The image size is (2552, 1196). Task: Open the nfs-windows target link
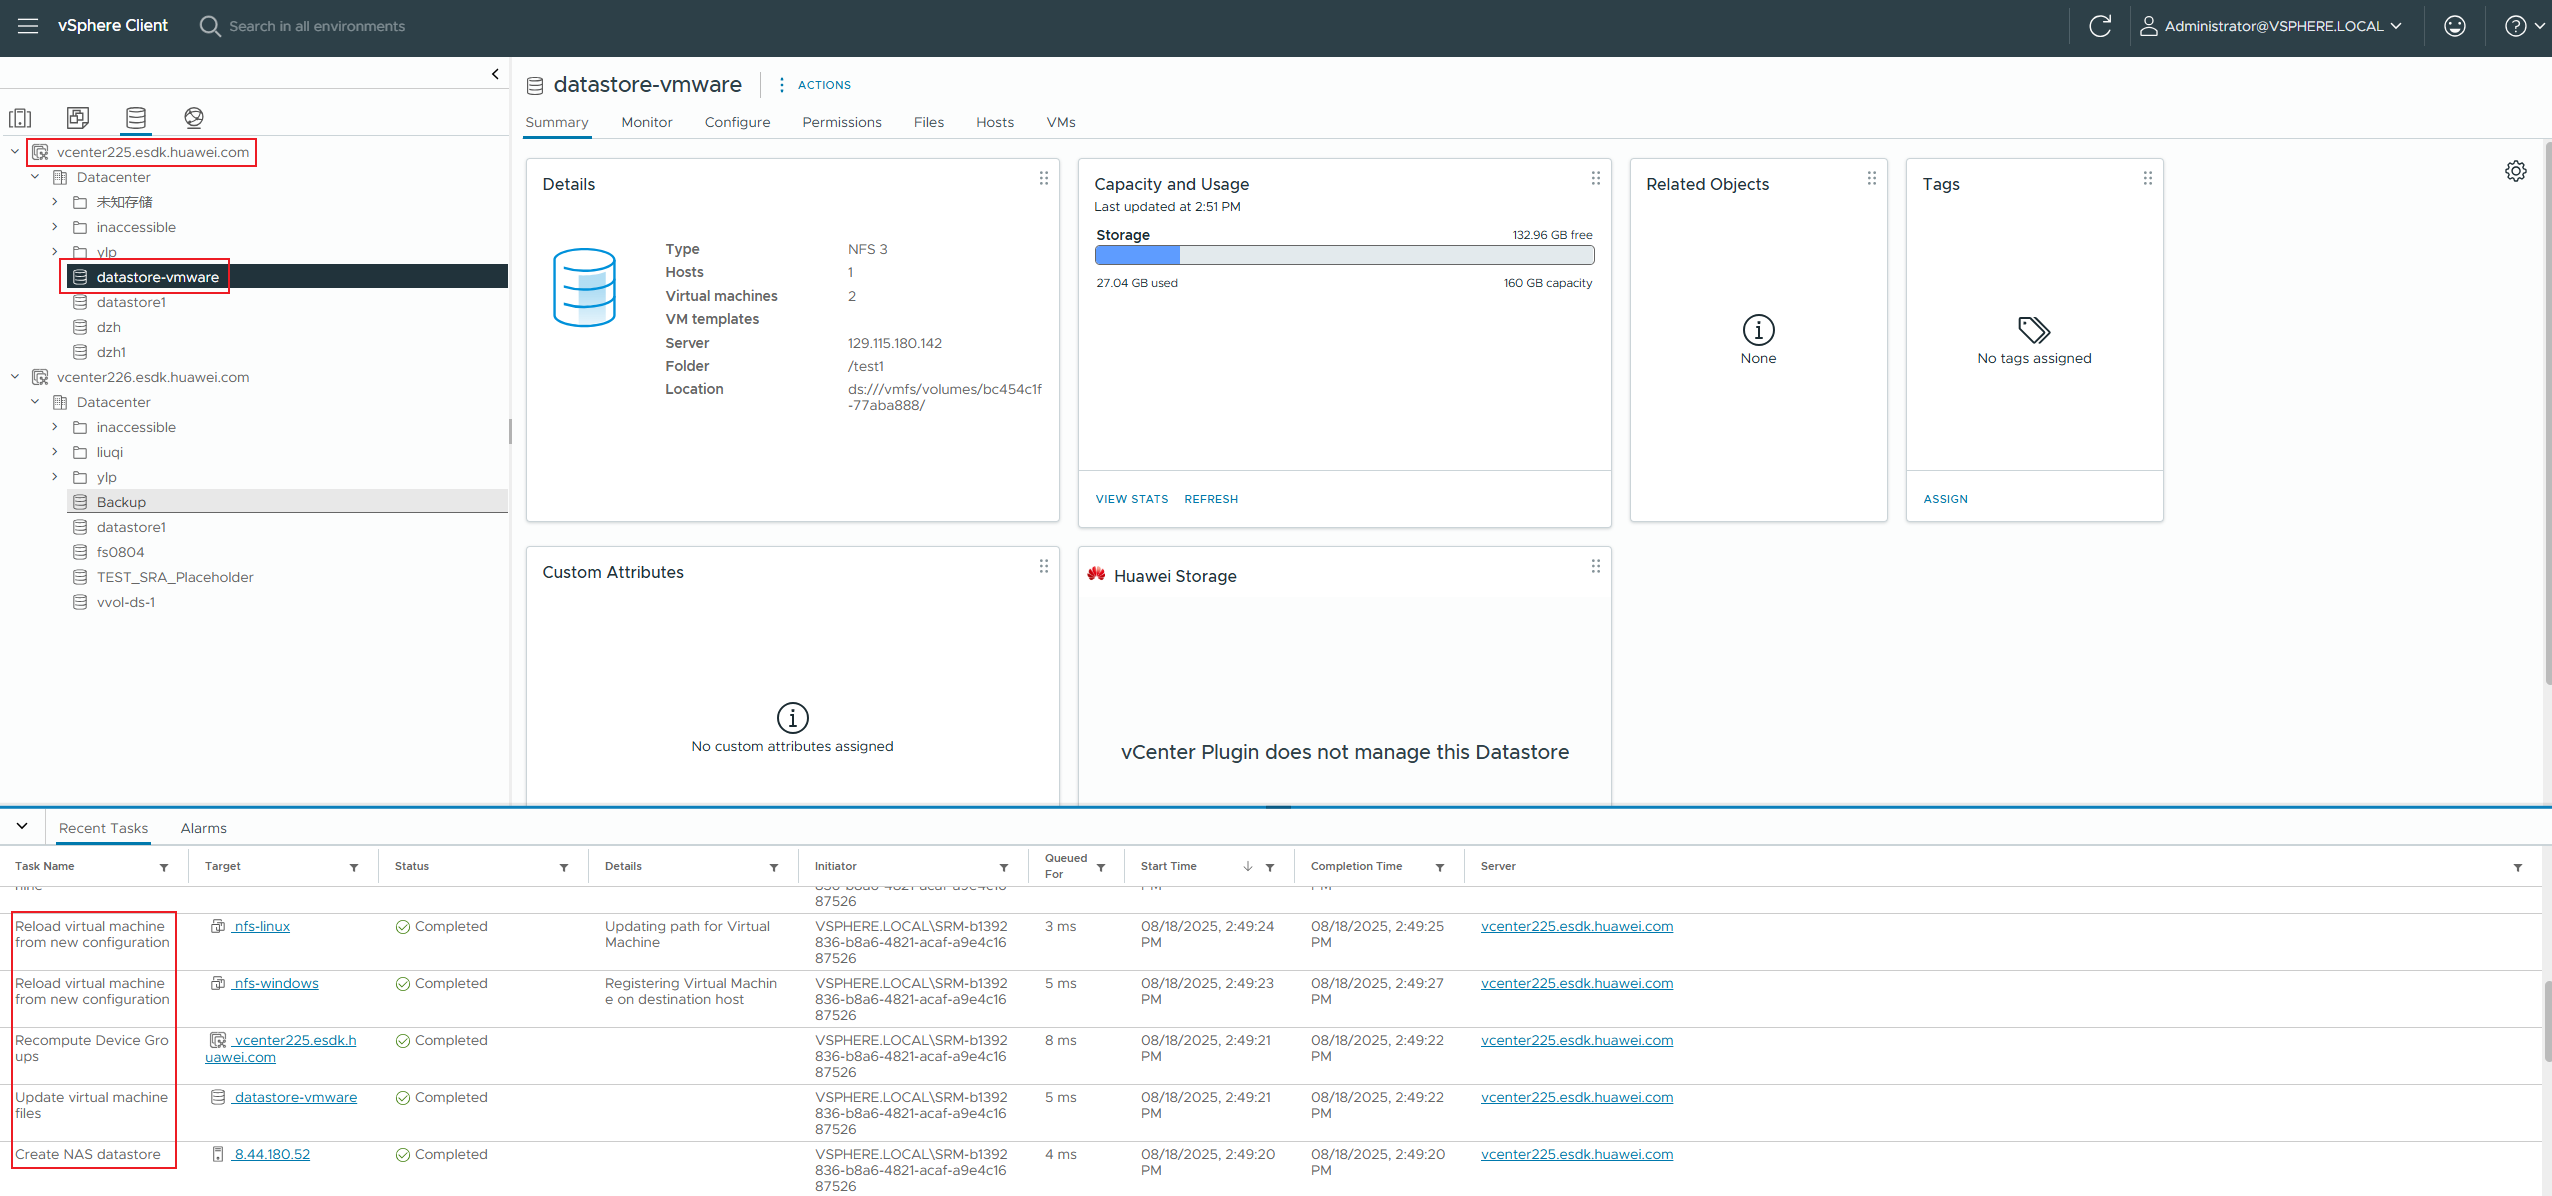point(275,984)
